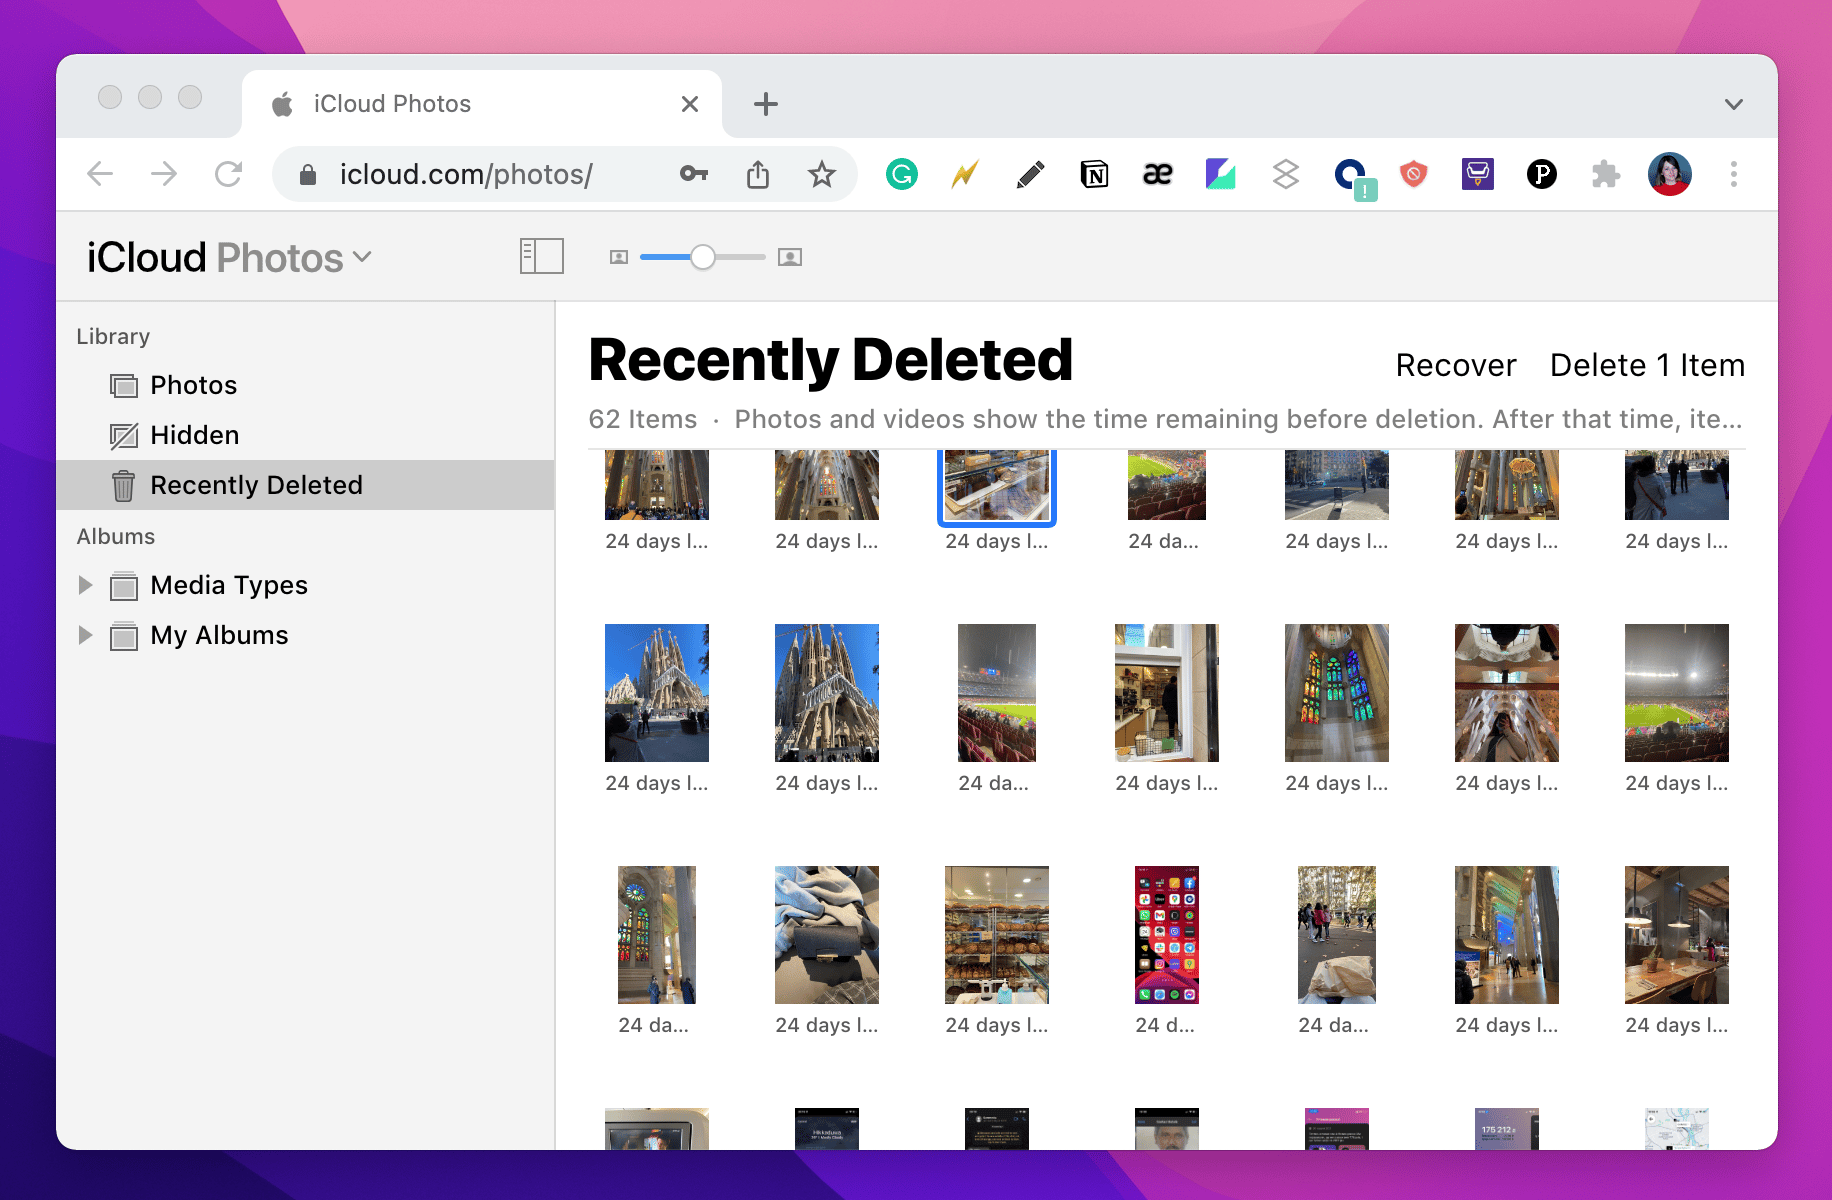
Task: Open the red shield ad blocker extension
Action: 1413,174
